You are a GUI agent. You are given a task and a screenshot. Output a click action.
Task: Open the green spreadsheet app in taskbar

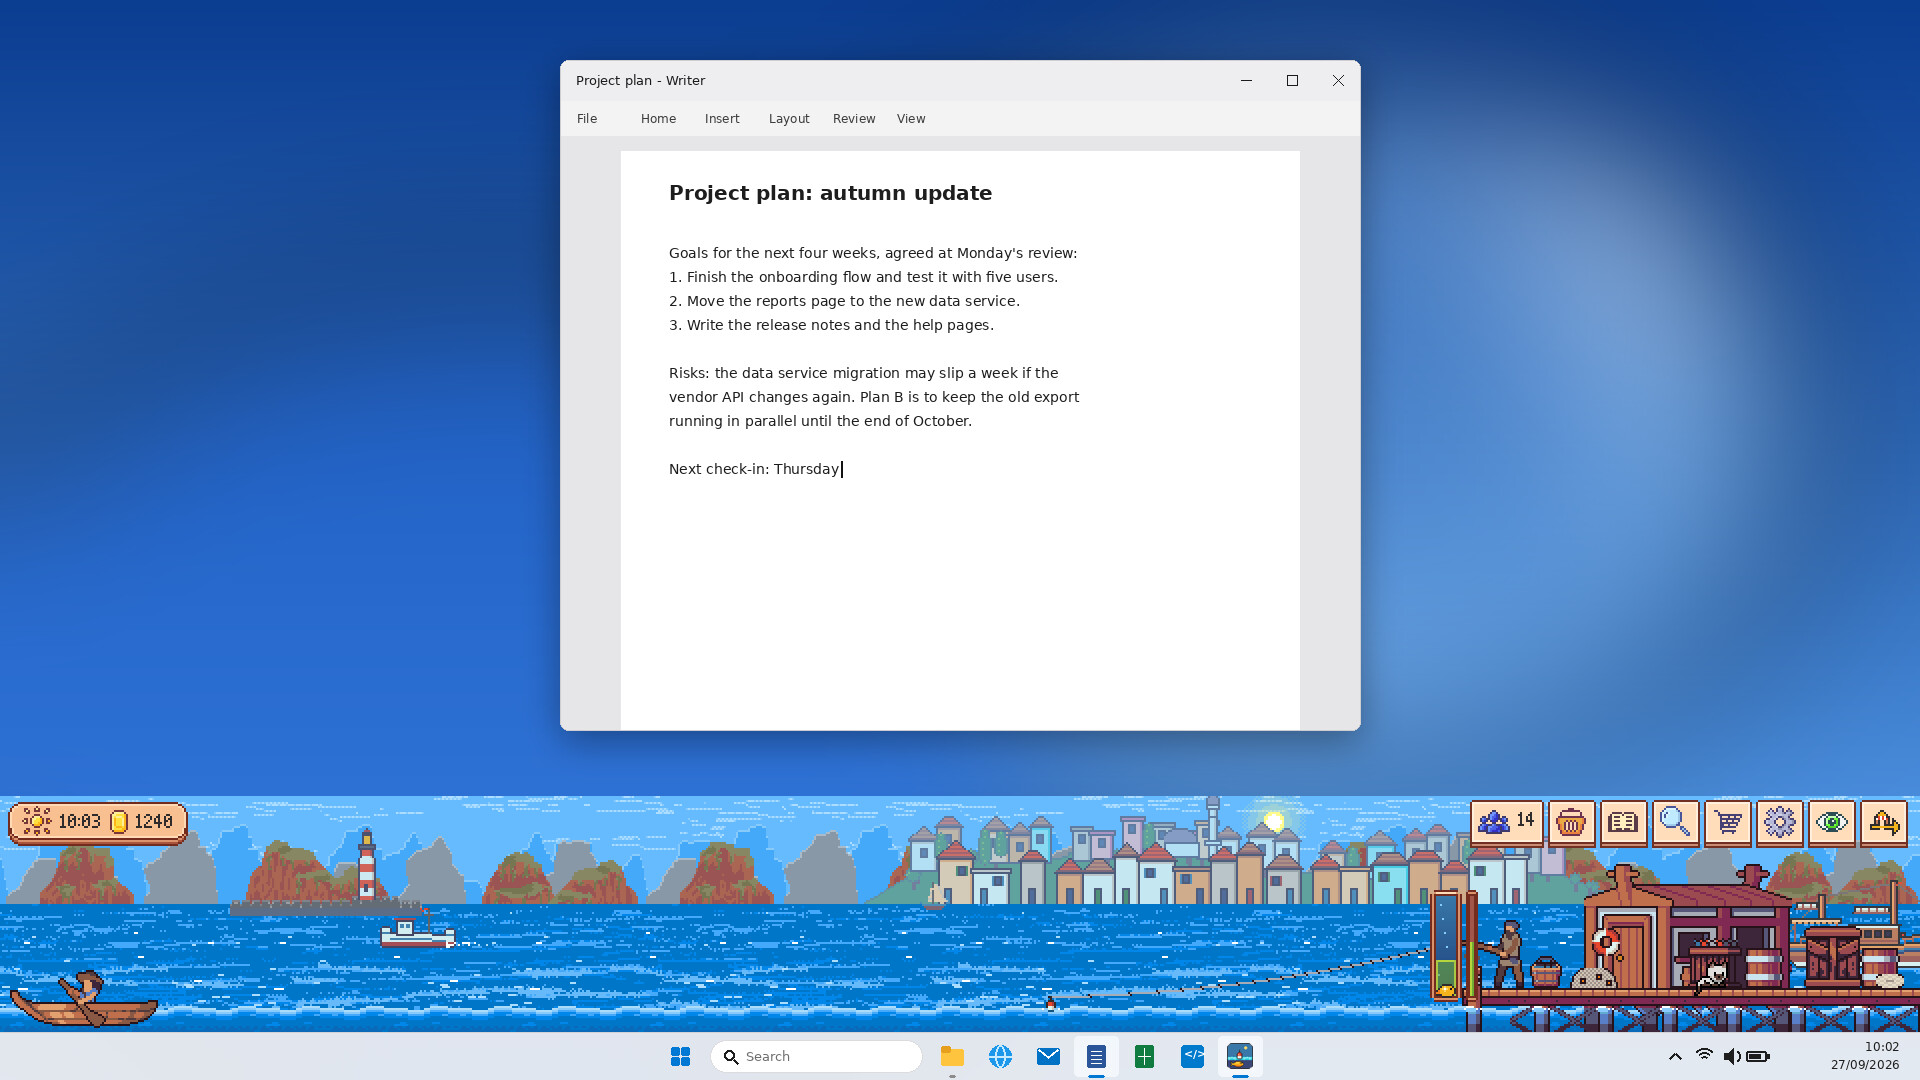click(x=1144, y=1056)
